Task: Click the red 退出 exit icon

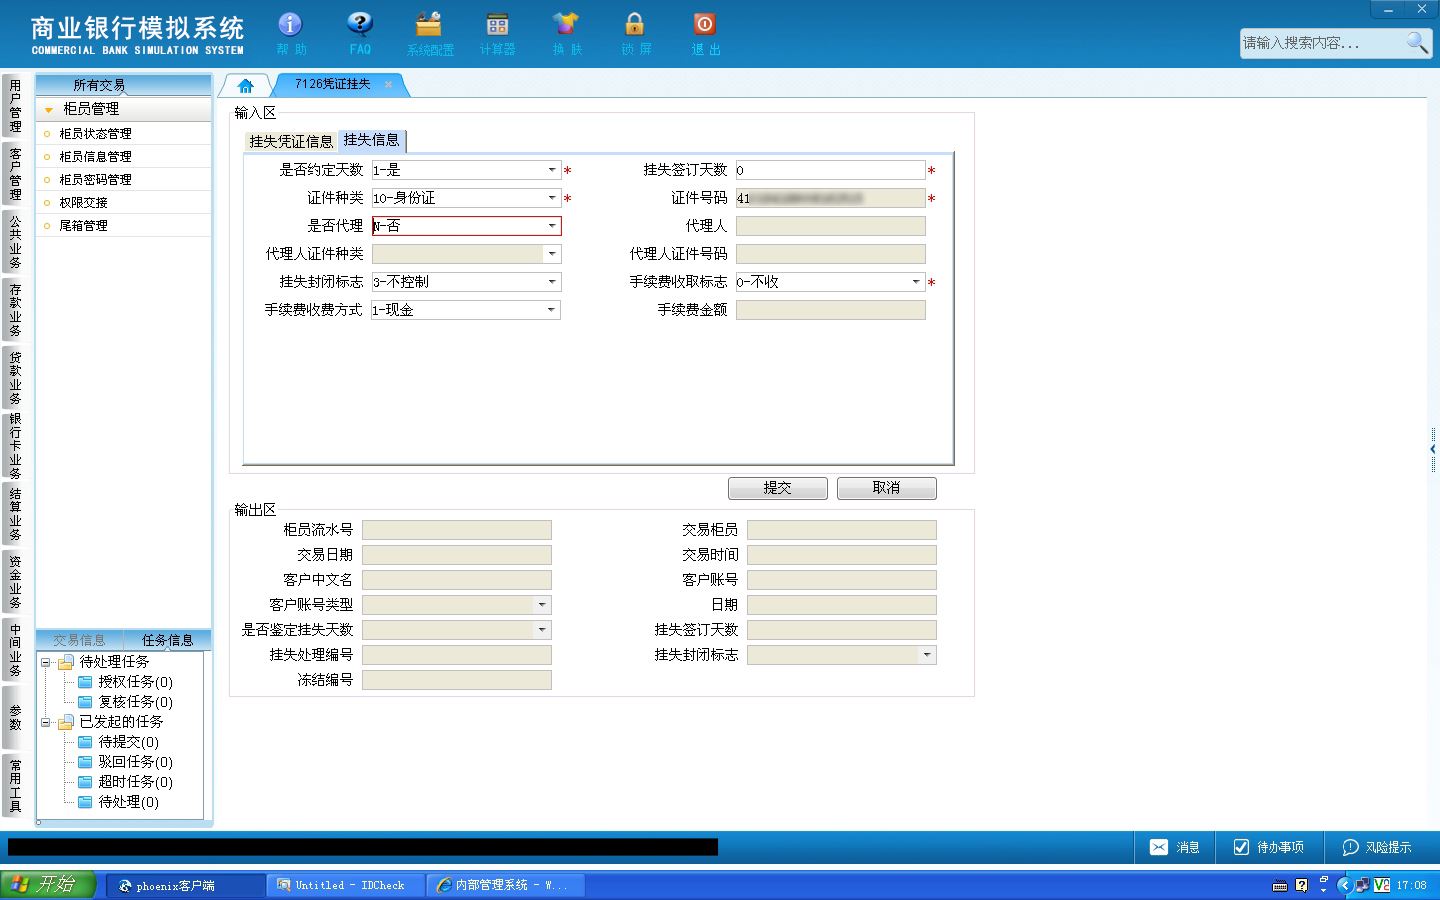Action: [x=704, y=25]
